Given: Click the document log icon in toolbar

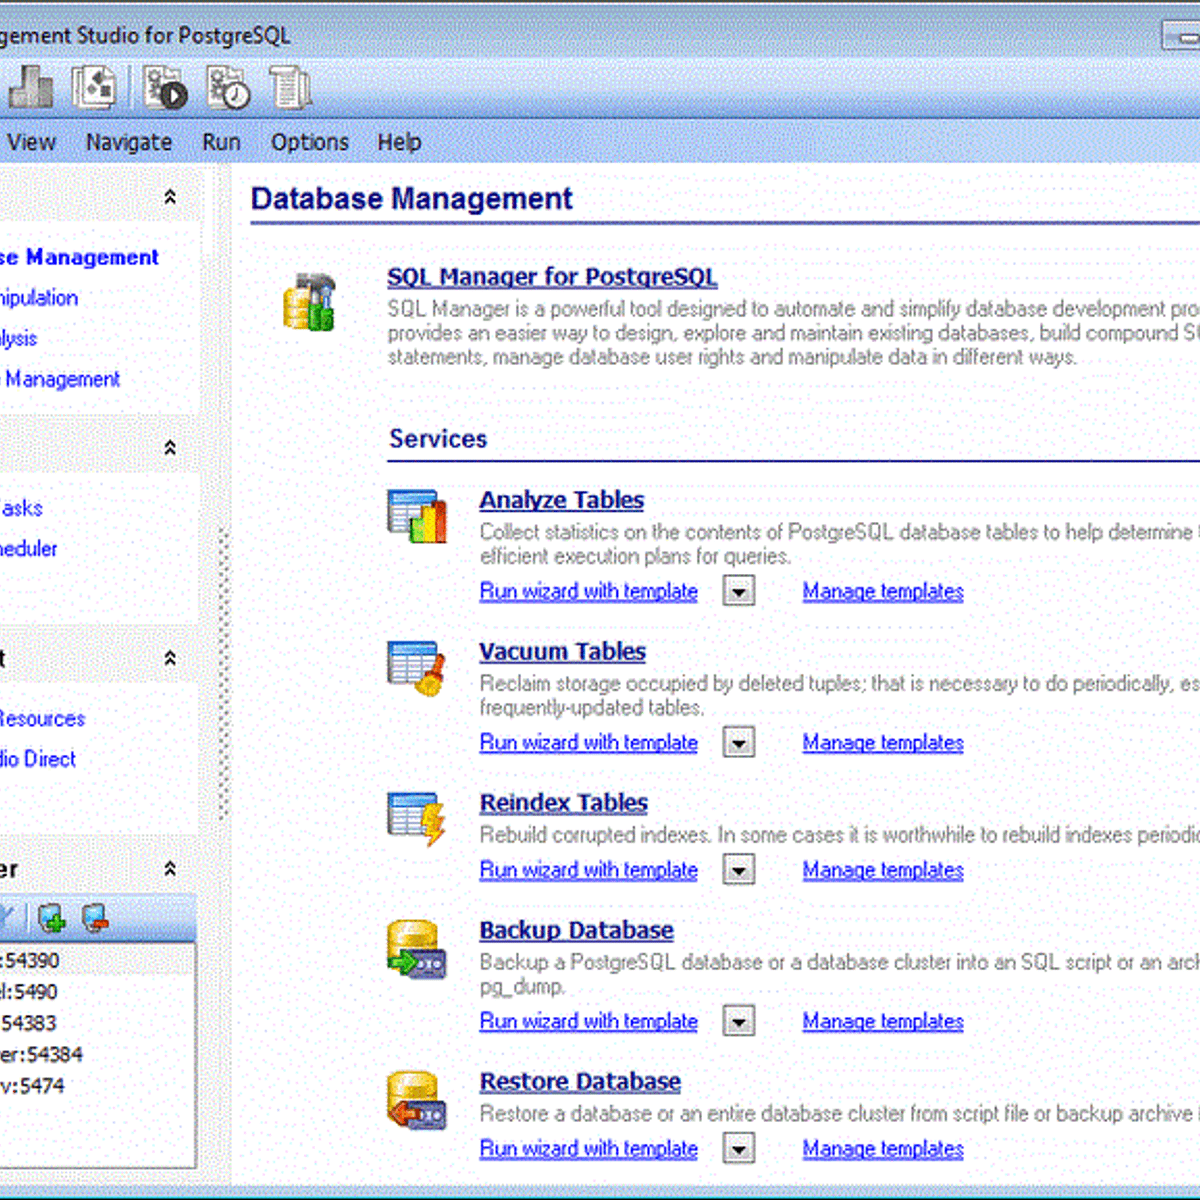Looking at the screenshot, I should [x=289, y=87].
